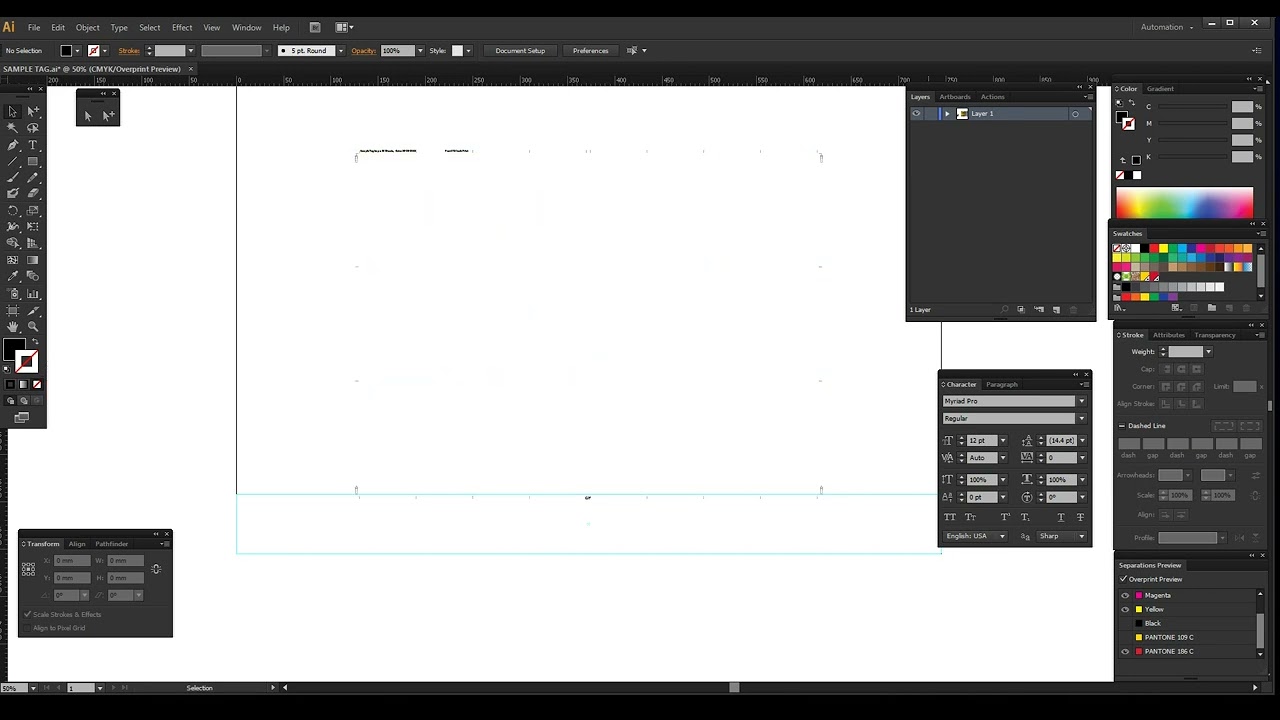Hide the Magenta separation

(1125, 595)
